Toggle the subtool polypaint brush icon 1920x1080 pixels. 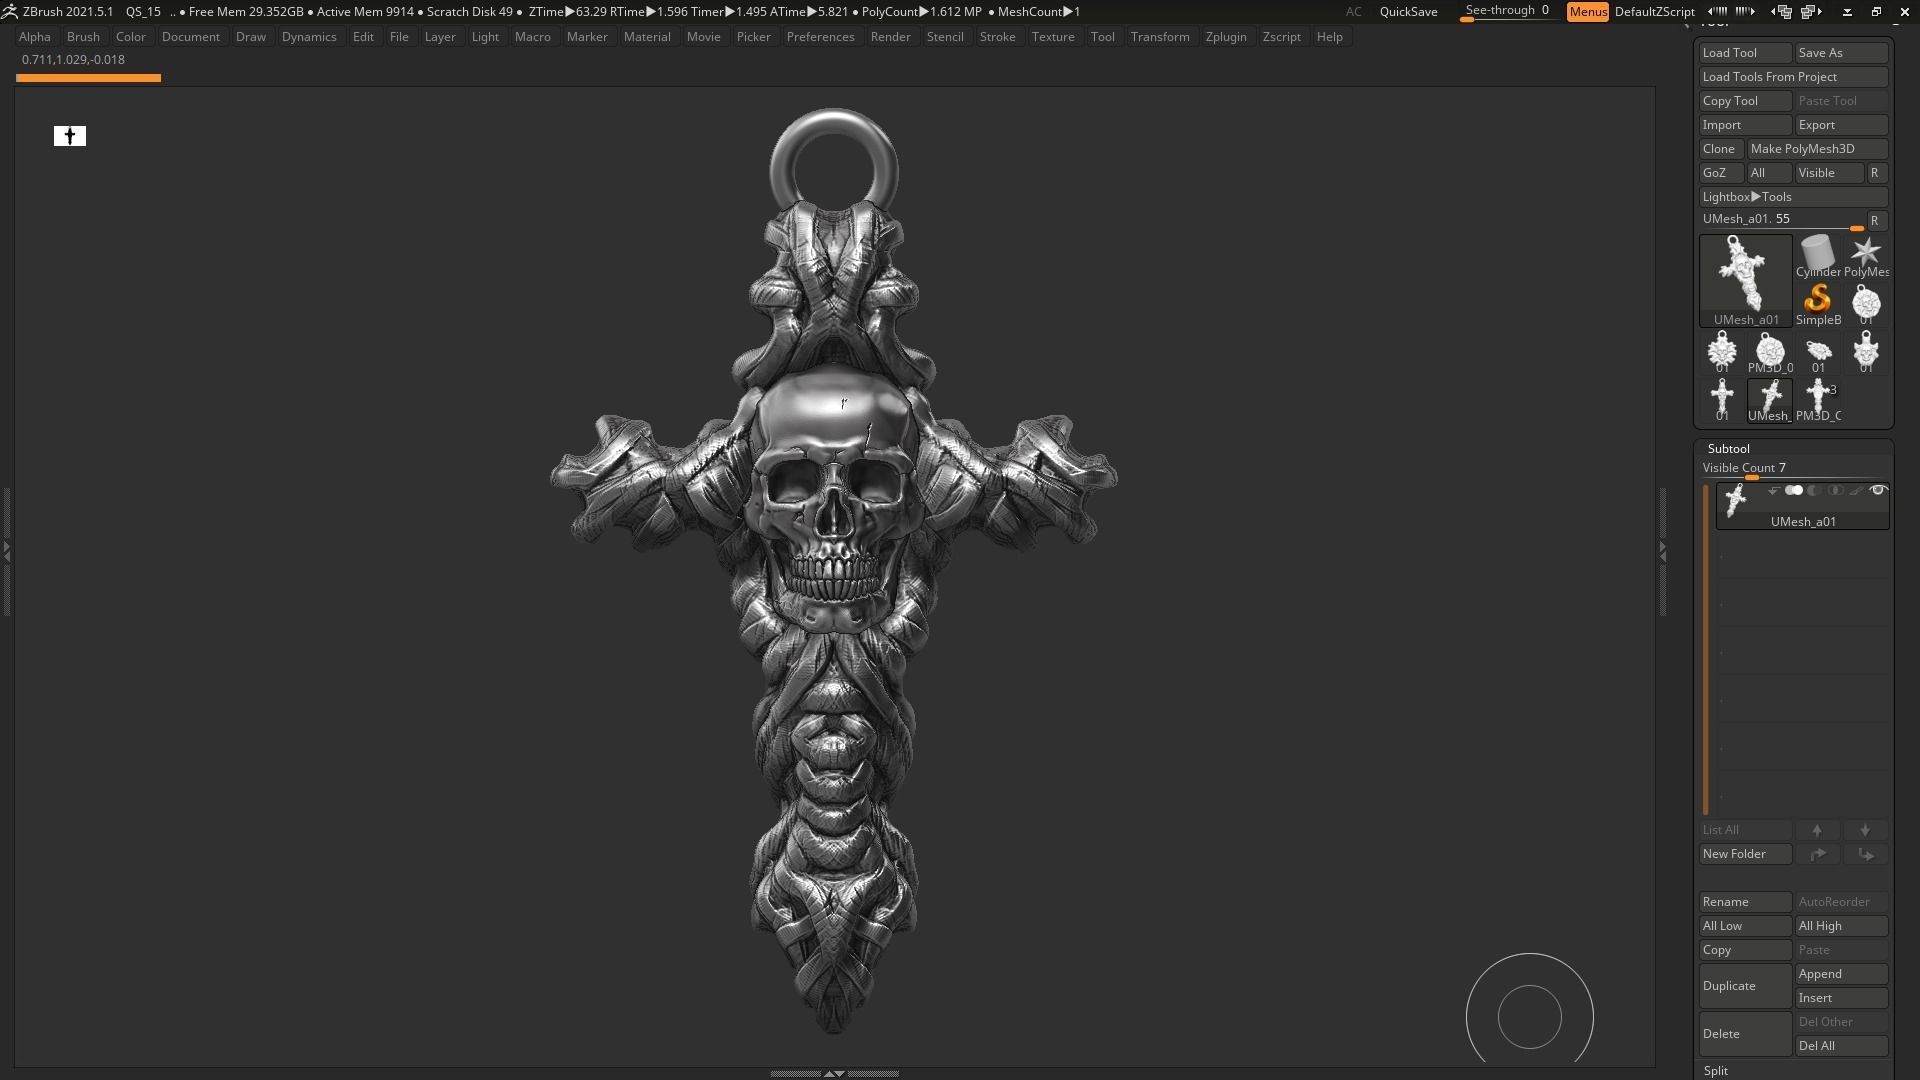coord(1856,490)
